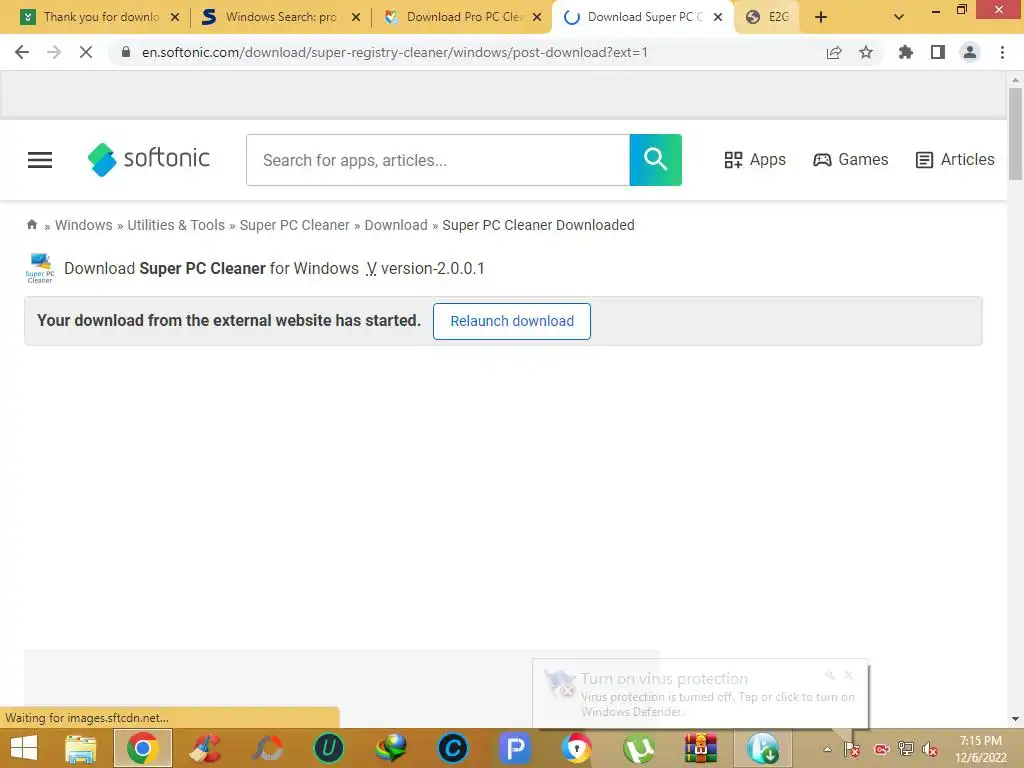Click the vertical page scrollbar thumb
Screen dimensions: 1024x768
pyautogui.click(x=1015, y=133)
